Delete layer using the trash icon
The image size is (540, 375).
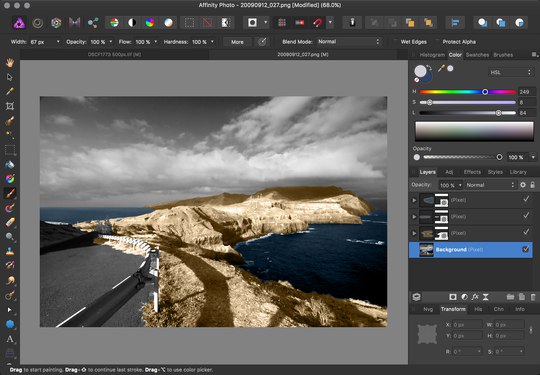tap(533, 297)
